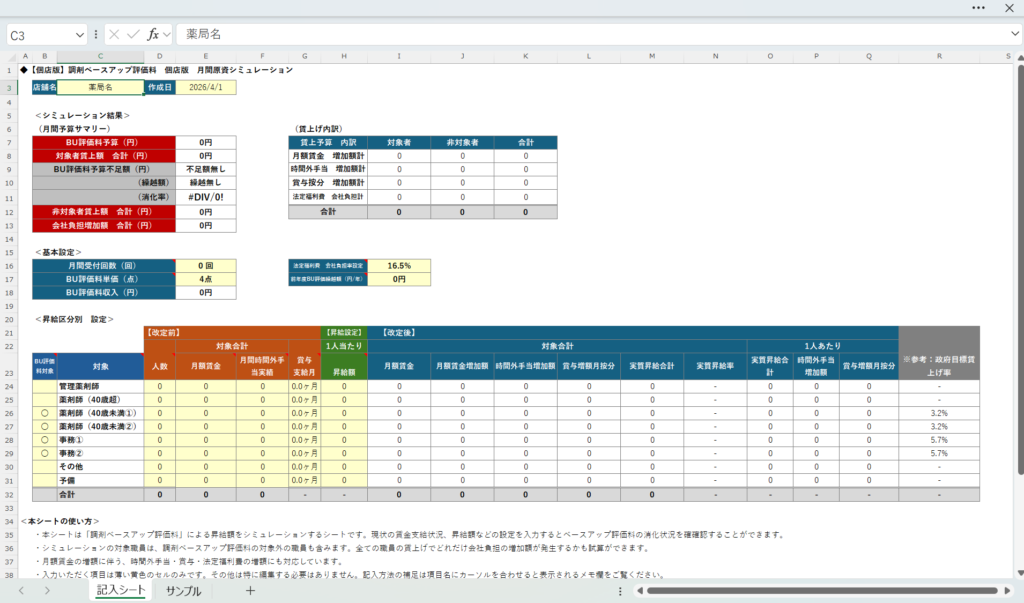
Task: Expand the formula bar with right chevron
Action: click(x=1014, y=34)
